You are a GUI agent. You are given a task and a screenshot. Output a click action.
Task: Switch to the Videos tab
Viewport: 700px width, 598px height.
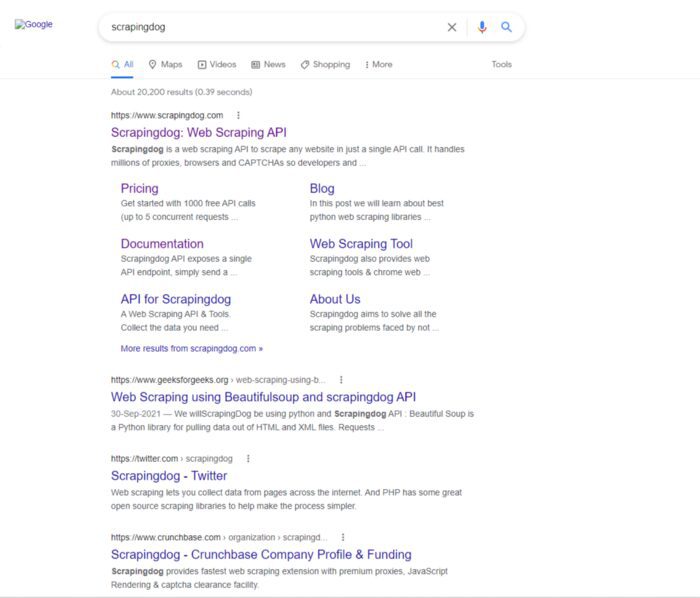point(217,64)
